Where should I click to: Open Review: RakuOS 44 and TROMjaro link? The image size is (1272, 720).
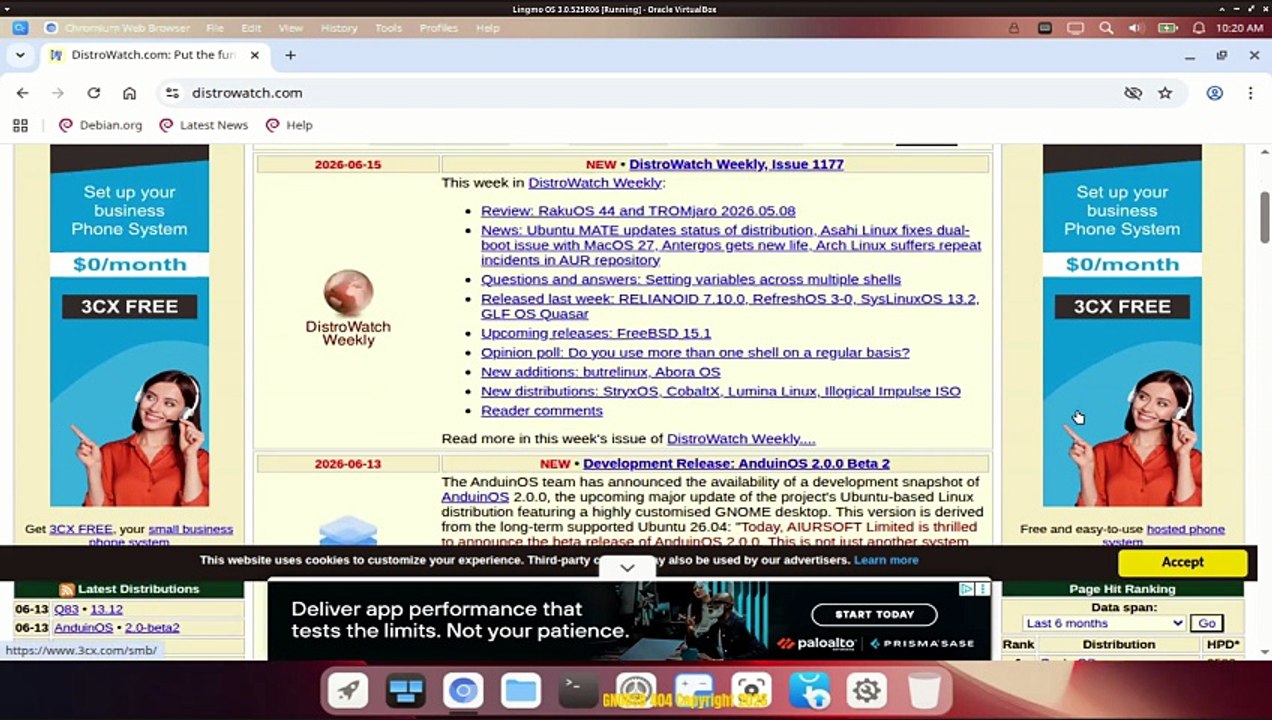click(x=638, y=211)
